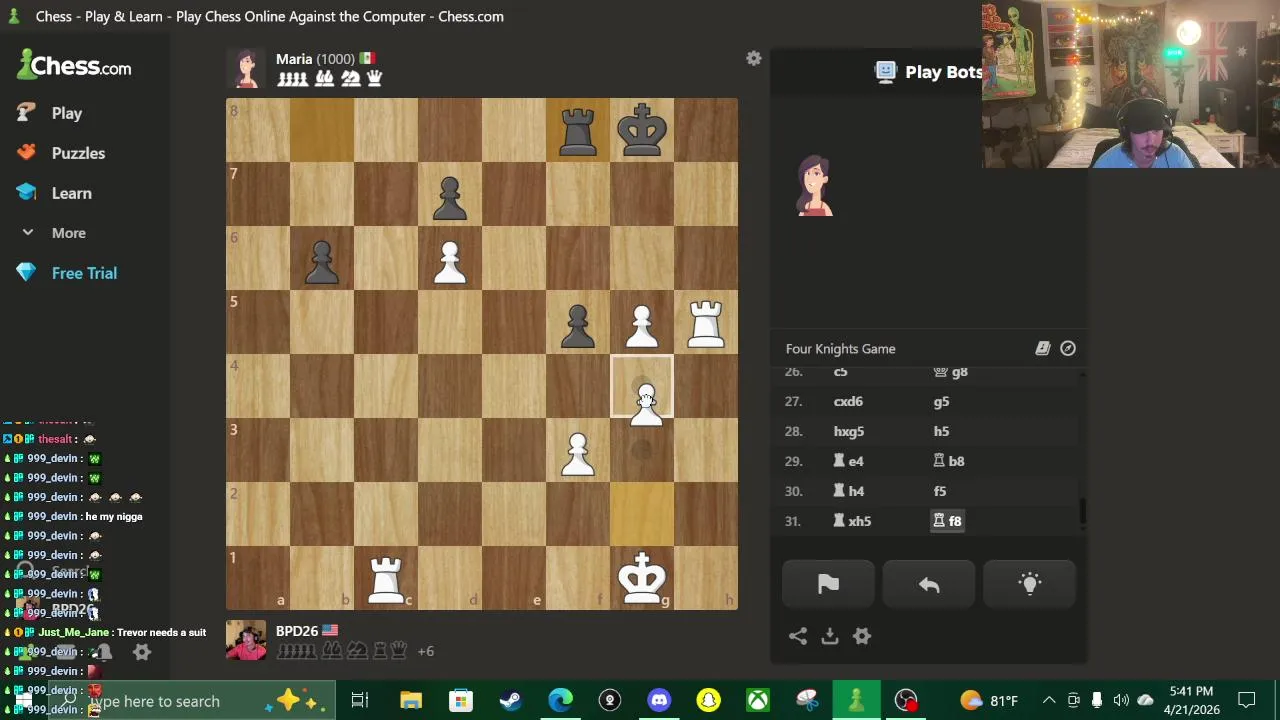Select the Four Knights Game opening label

click(840, 349)
